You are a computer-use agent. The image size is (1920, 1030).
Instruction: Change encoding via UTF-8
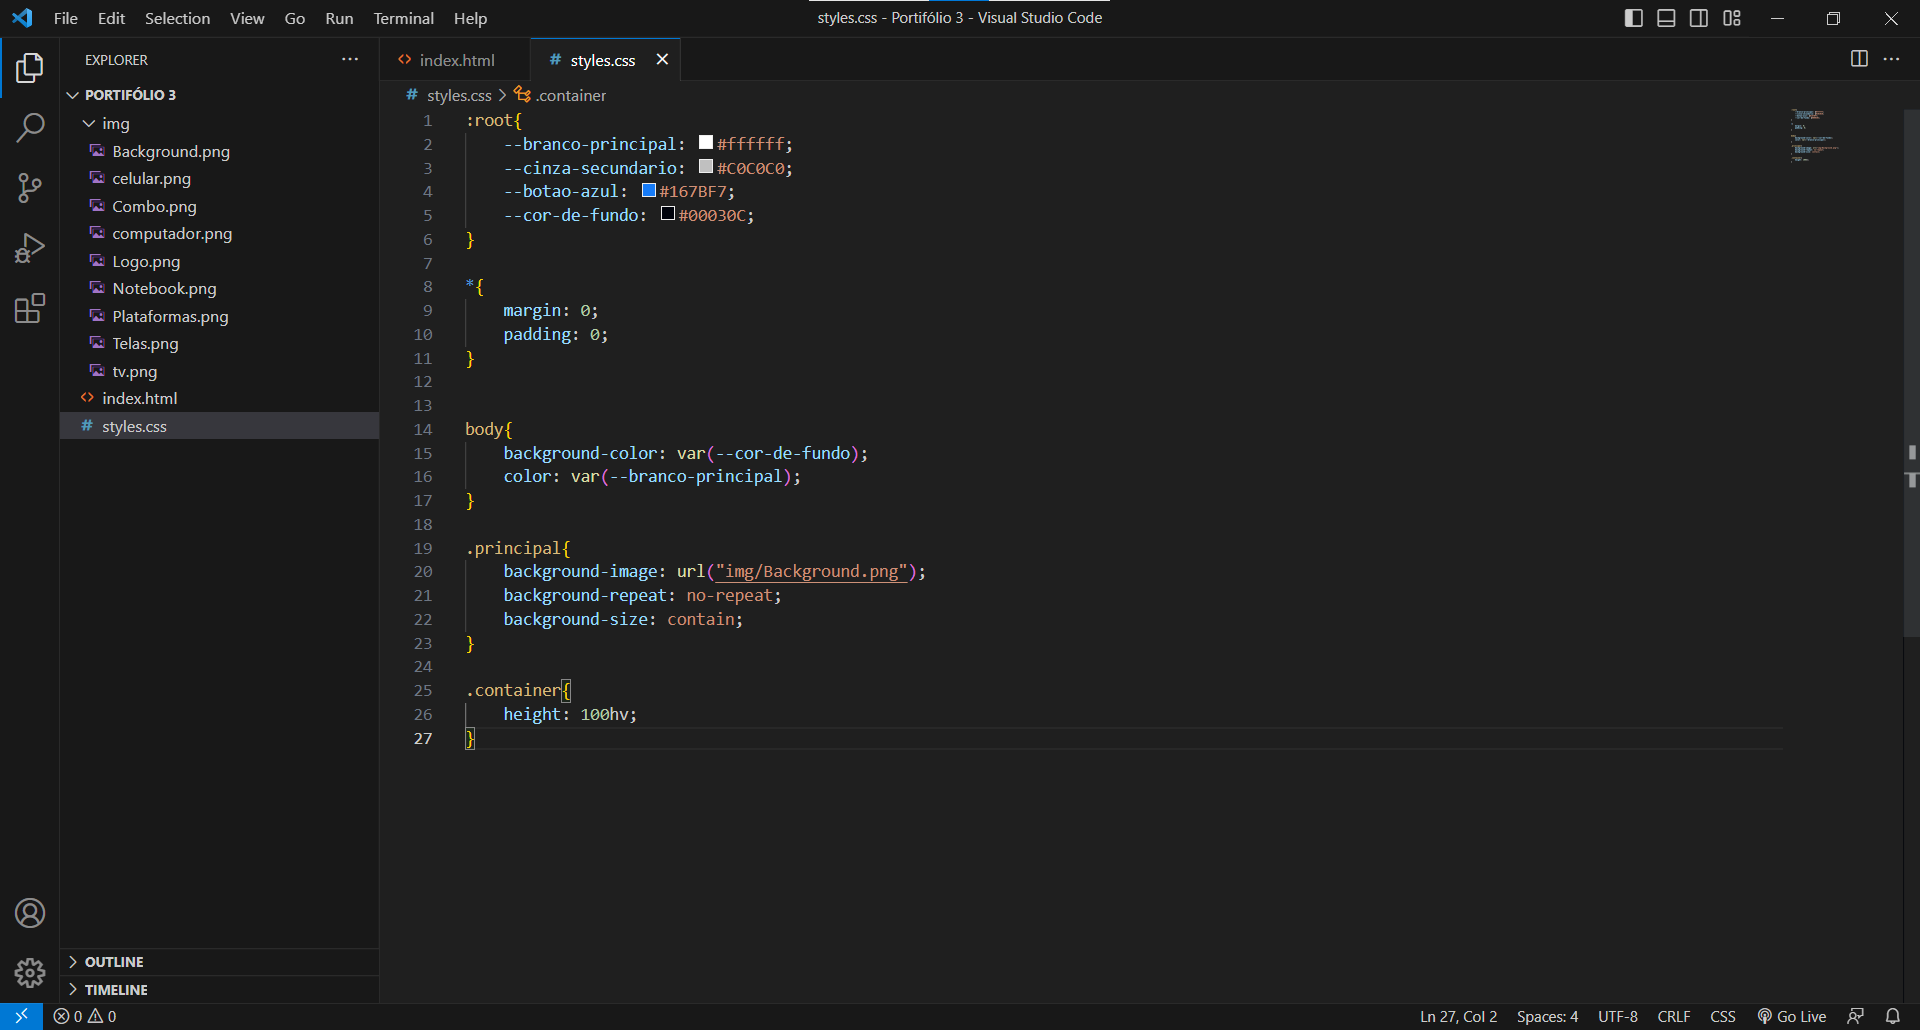tap(1618, 1016)
